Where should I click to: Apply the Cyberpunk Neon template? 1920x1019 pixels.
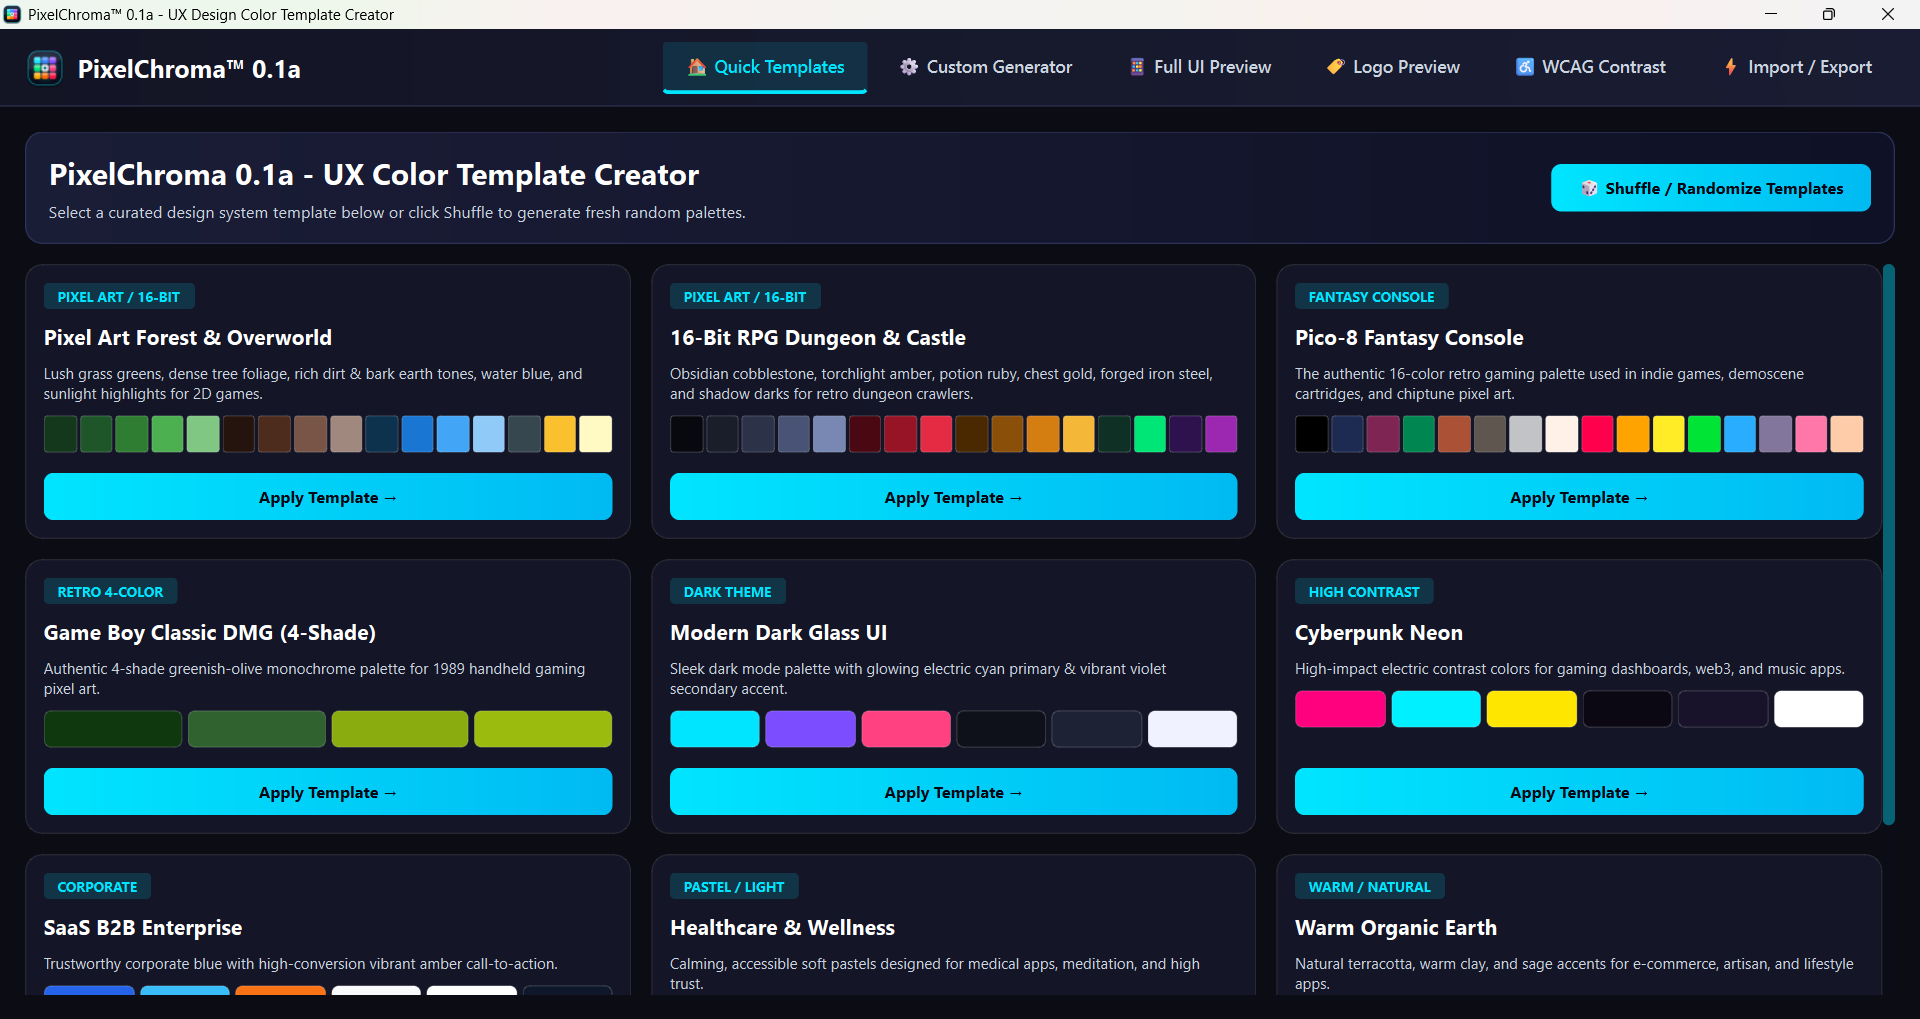click(x=1579, y=792)
